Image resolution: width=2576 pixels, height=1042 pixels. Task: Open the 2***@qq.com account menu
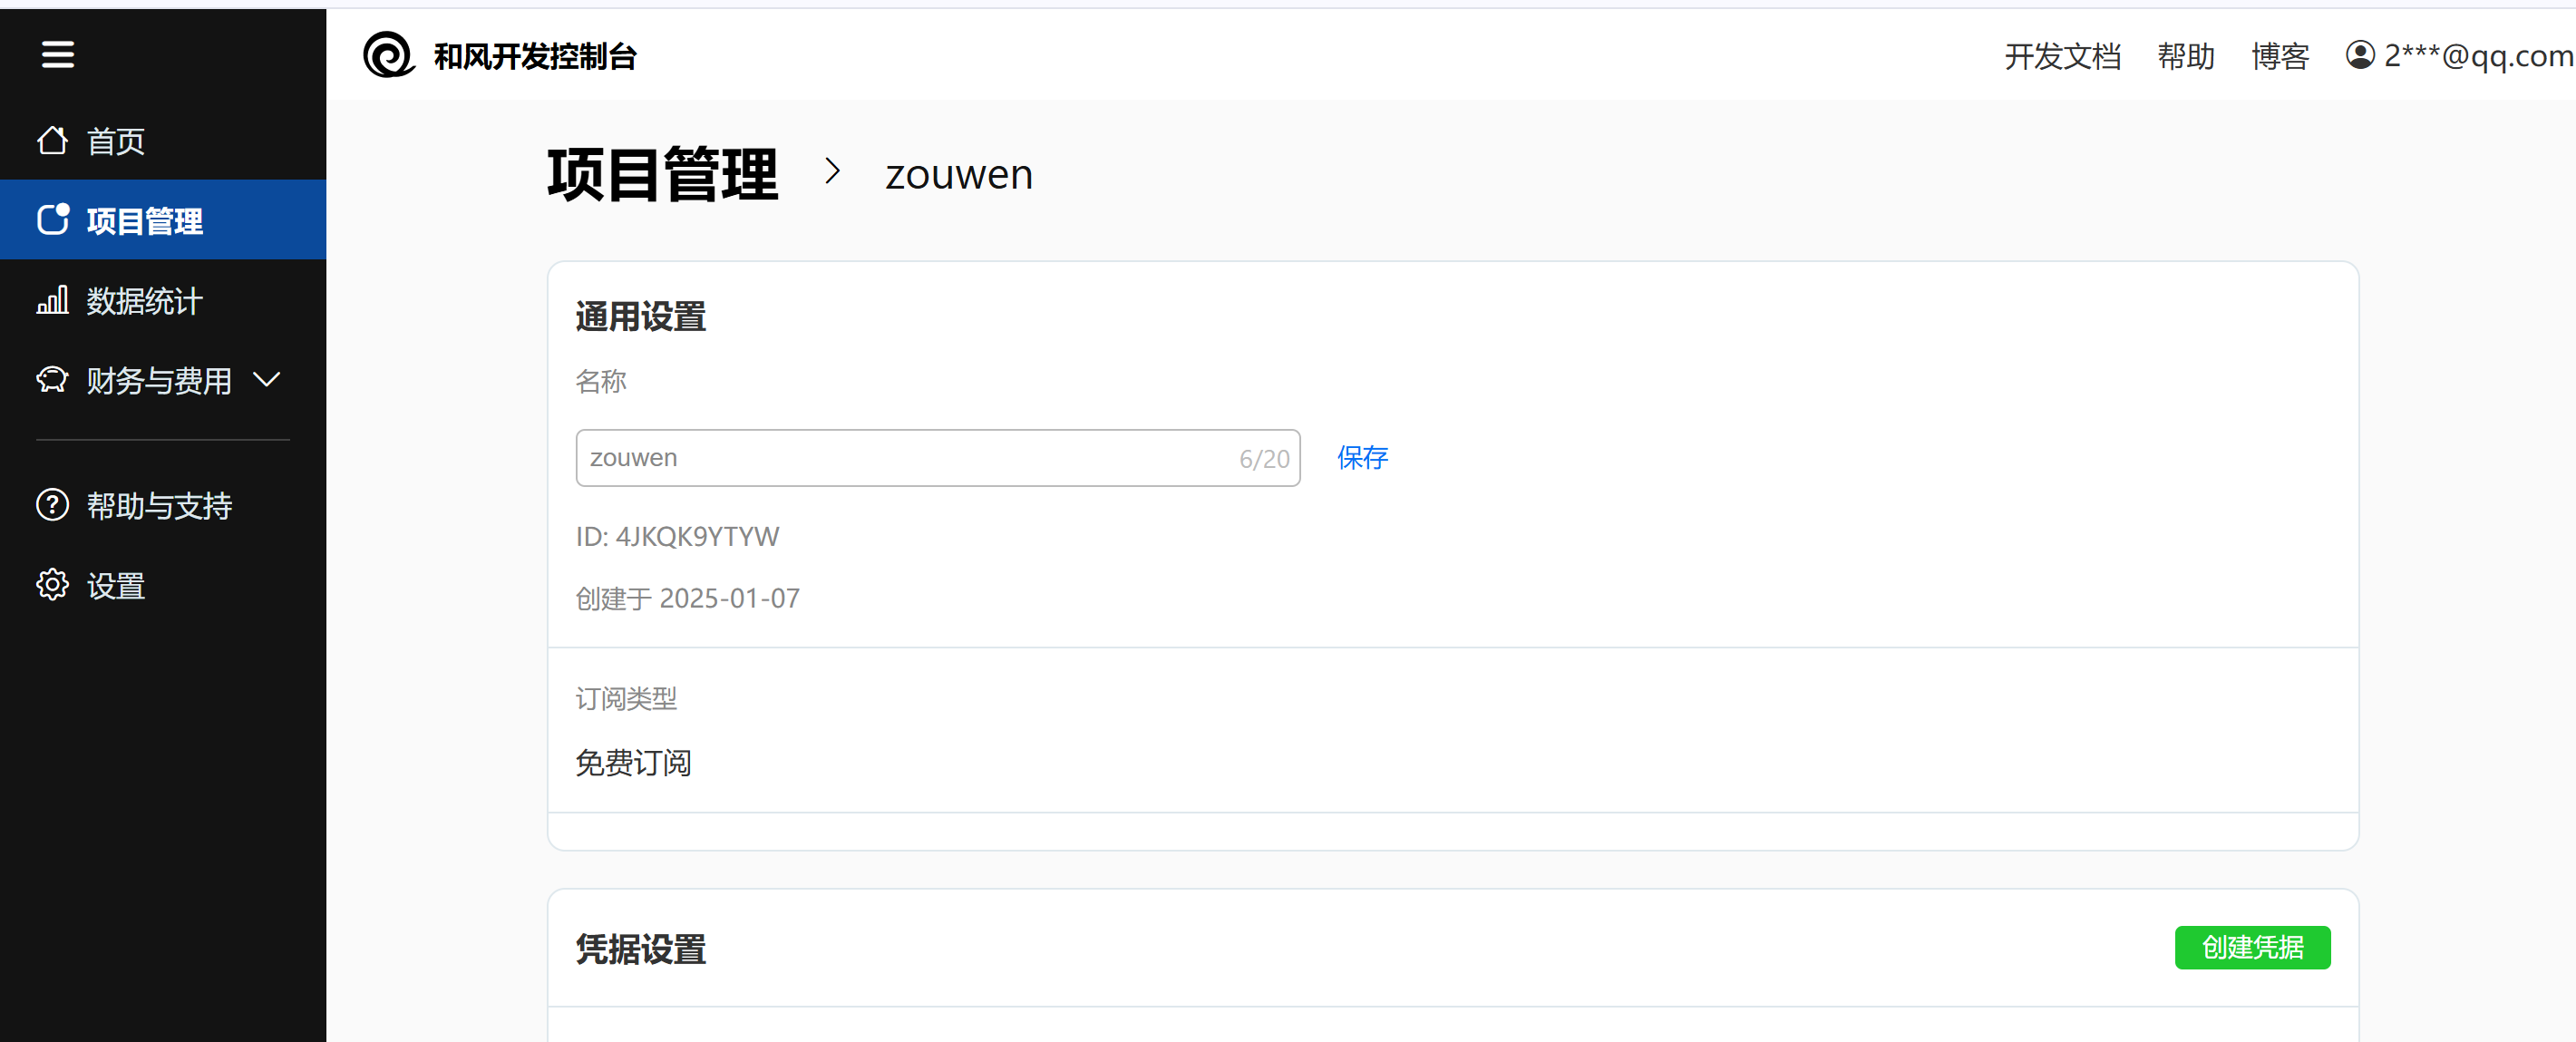2478,56
